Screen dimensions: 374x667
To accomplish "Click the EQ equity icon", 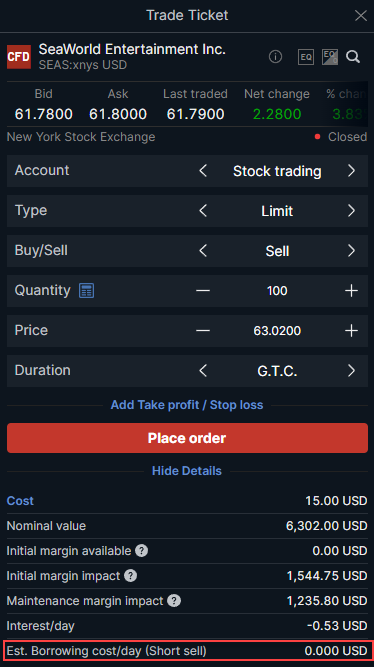I will coord(306,57).
